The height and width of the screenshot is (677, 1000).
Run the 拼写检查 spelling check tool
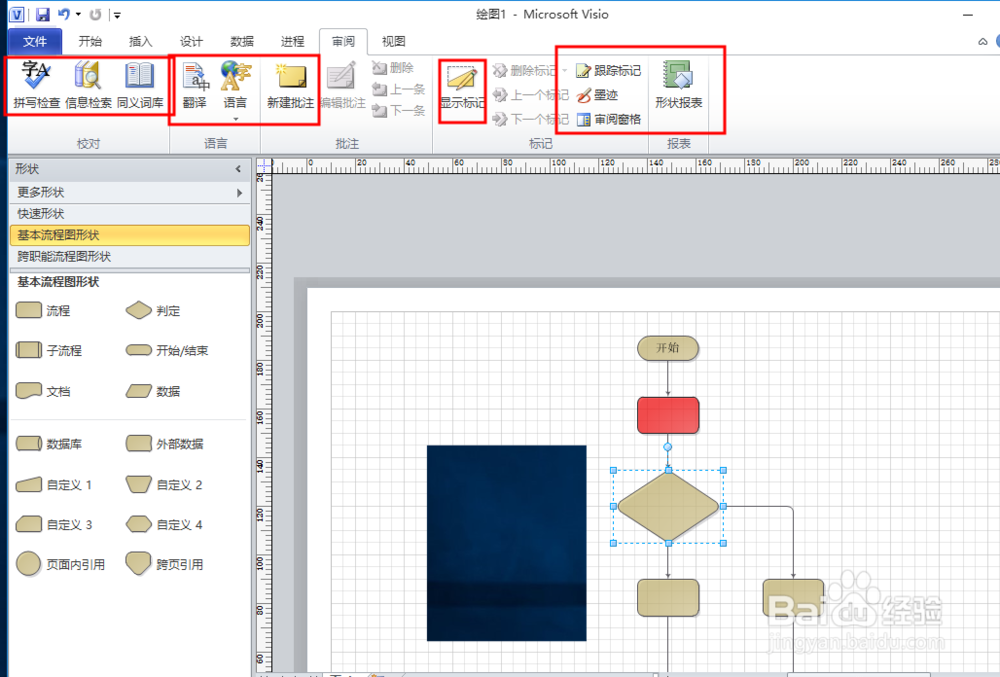(36, 85)
